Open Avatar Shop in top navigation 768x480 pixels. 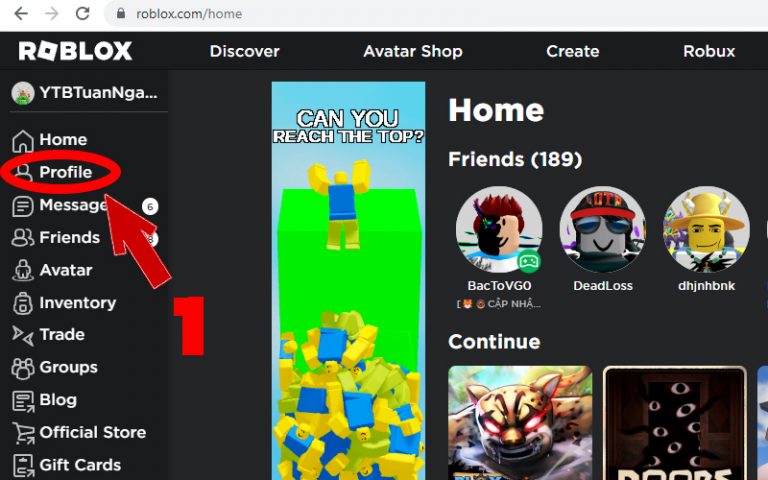pos(413,51)
